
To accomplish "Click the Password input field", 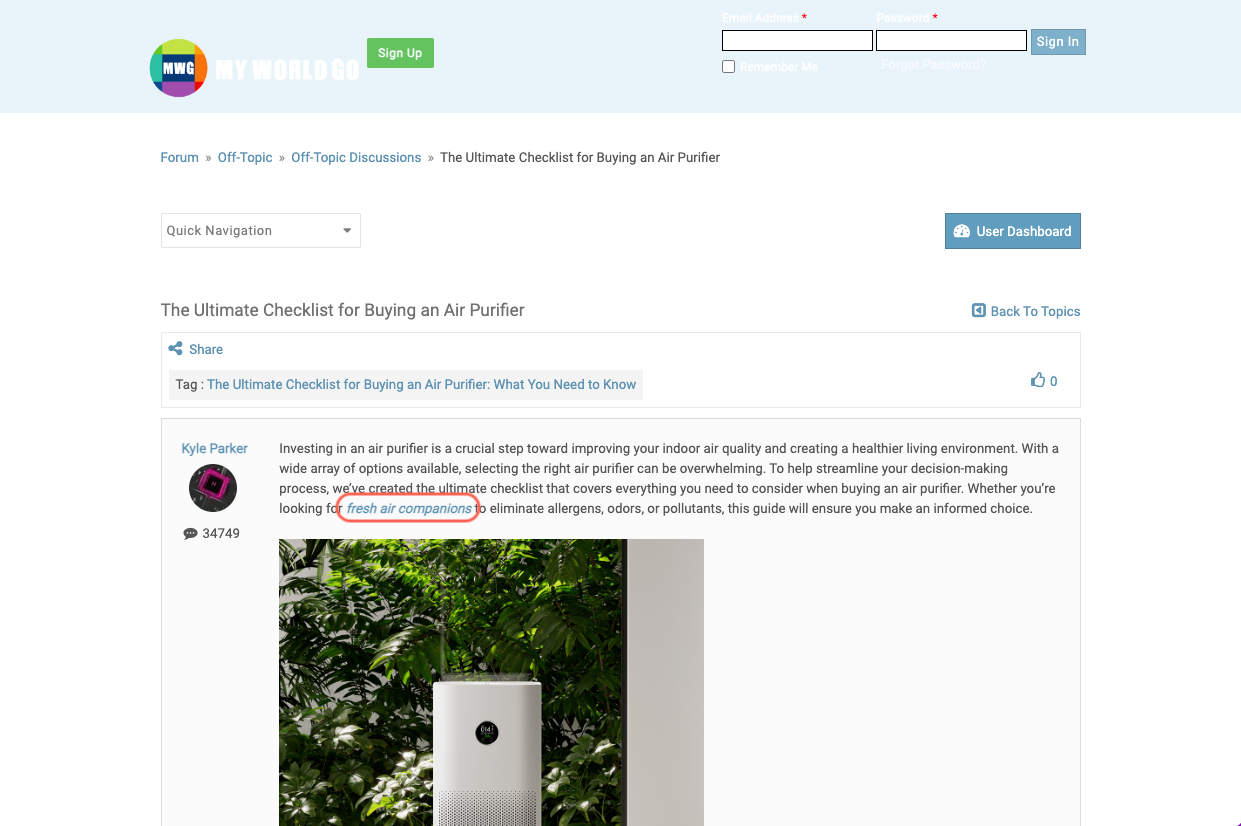I will pos(952,41).
